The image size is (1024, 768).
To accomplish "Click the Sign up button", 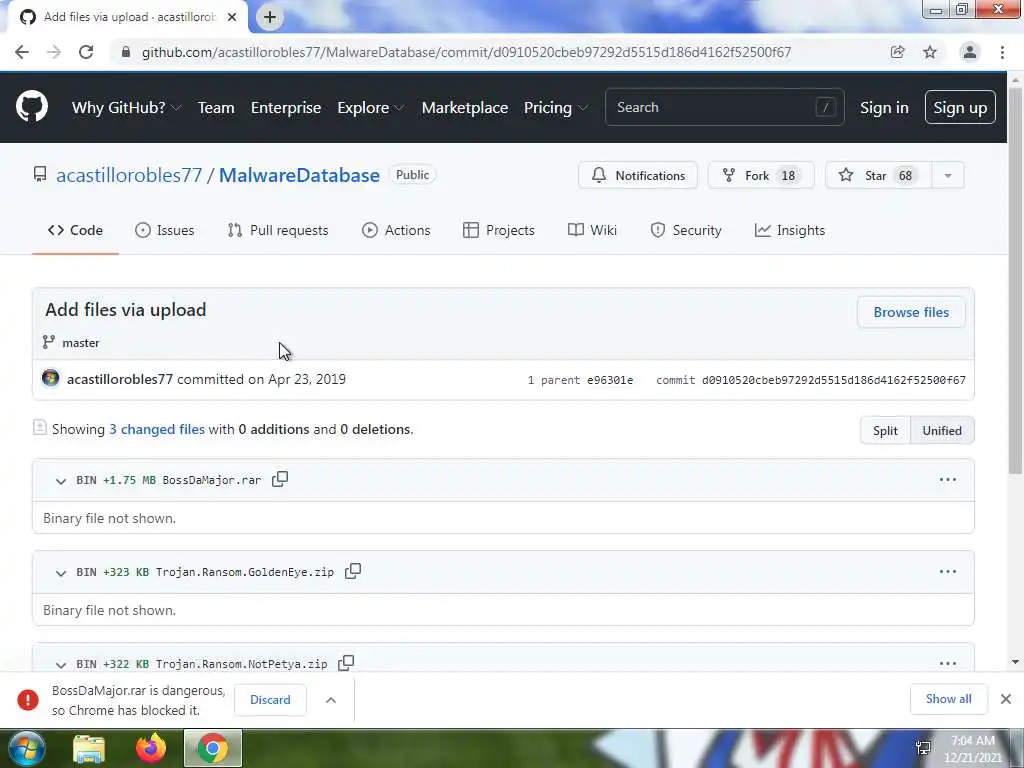I will click(x=960, y=107).
